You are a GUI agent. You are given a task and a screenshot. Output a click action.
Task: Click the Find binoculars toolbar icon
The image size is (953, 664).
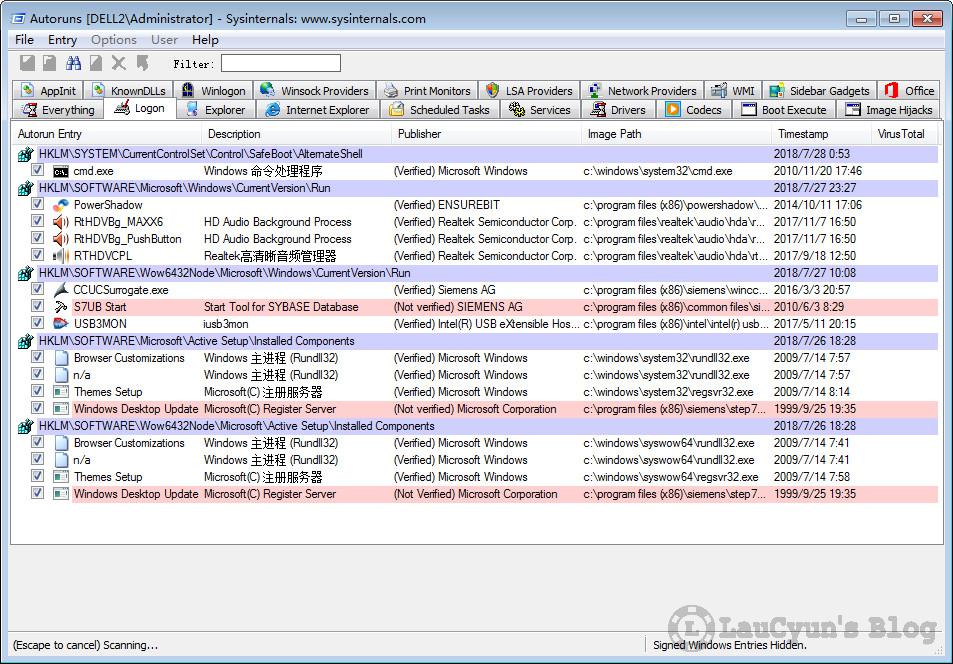coord(74,63)
